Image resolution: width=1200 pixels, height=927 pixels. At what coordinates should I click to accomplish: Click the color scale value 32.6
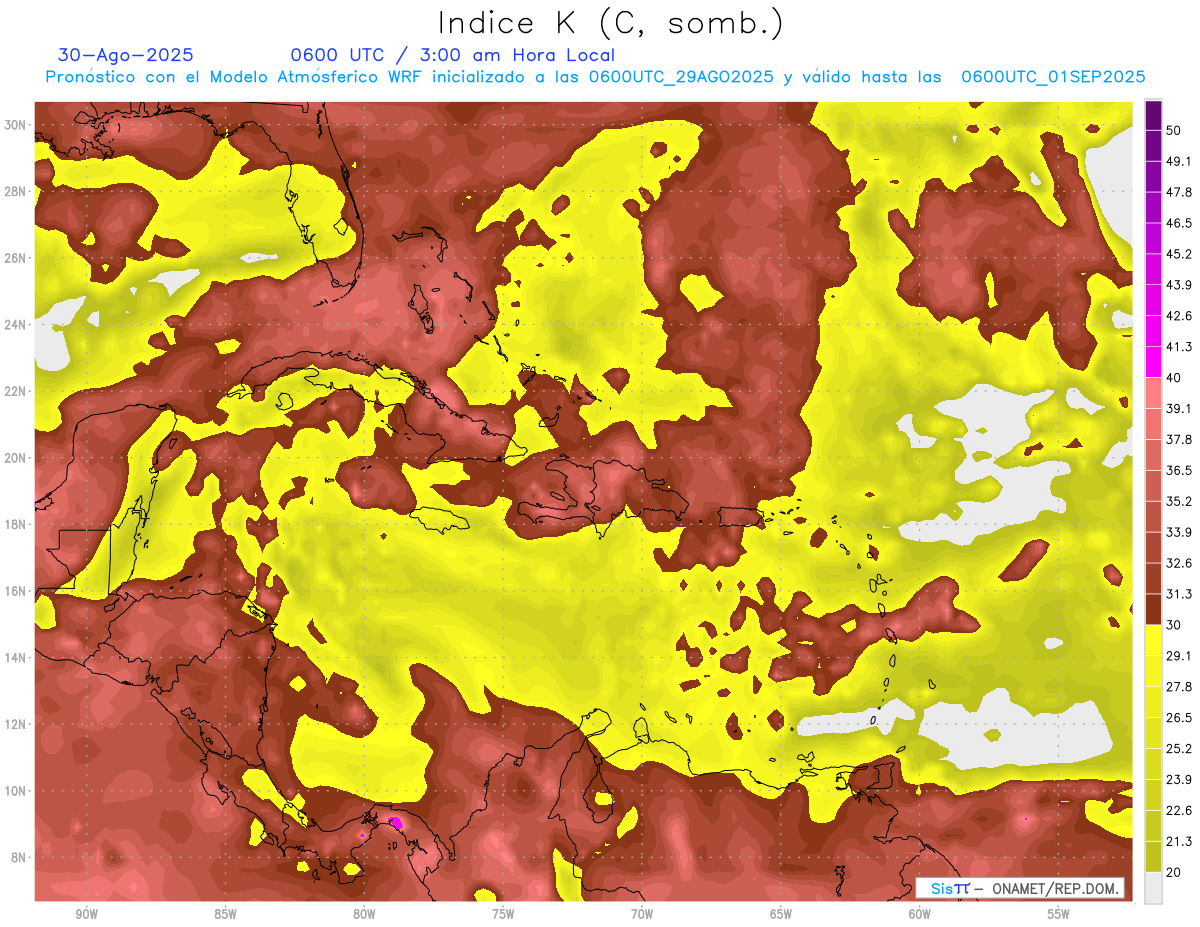click(x=1179, y=563)
